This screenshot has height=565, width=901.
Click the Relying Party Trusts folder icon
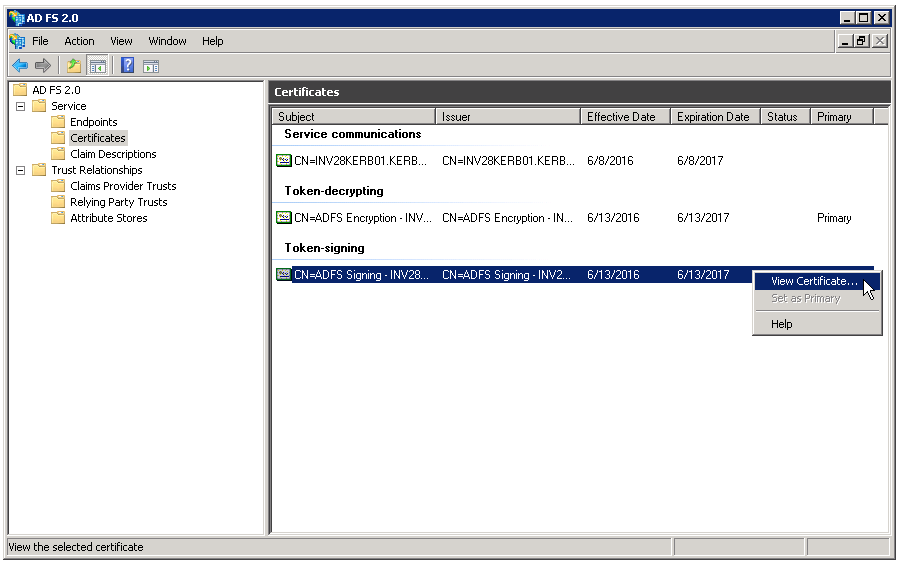(x=58, y=202)
